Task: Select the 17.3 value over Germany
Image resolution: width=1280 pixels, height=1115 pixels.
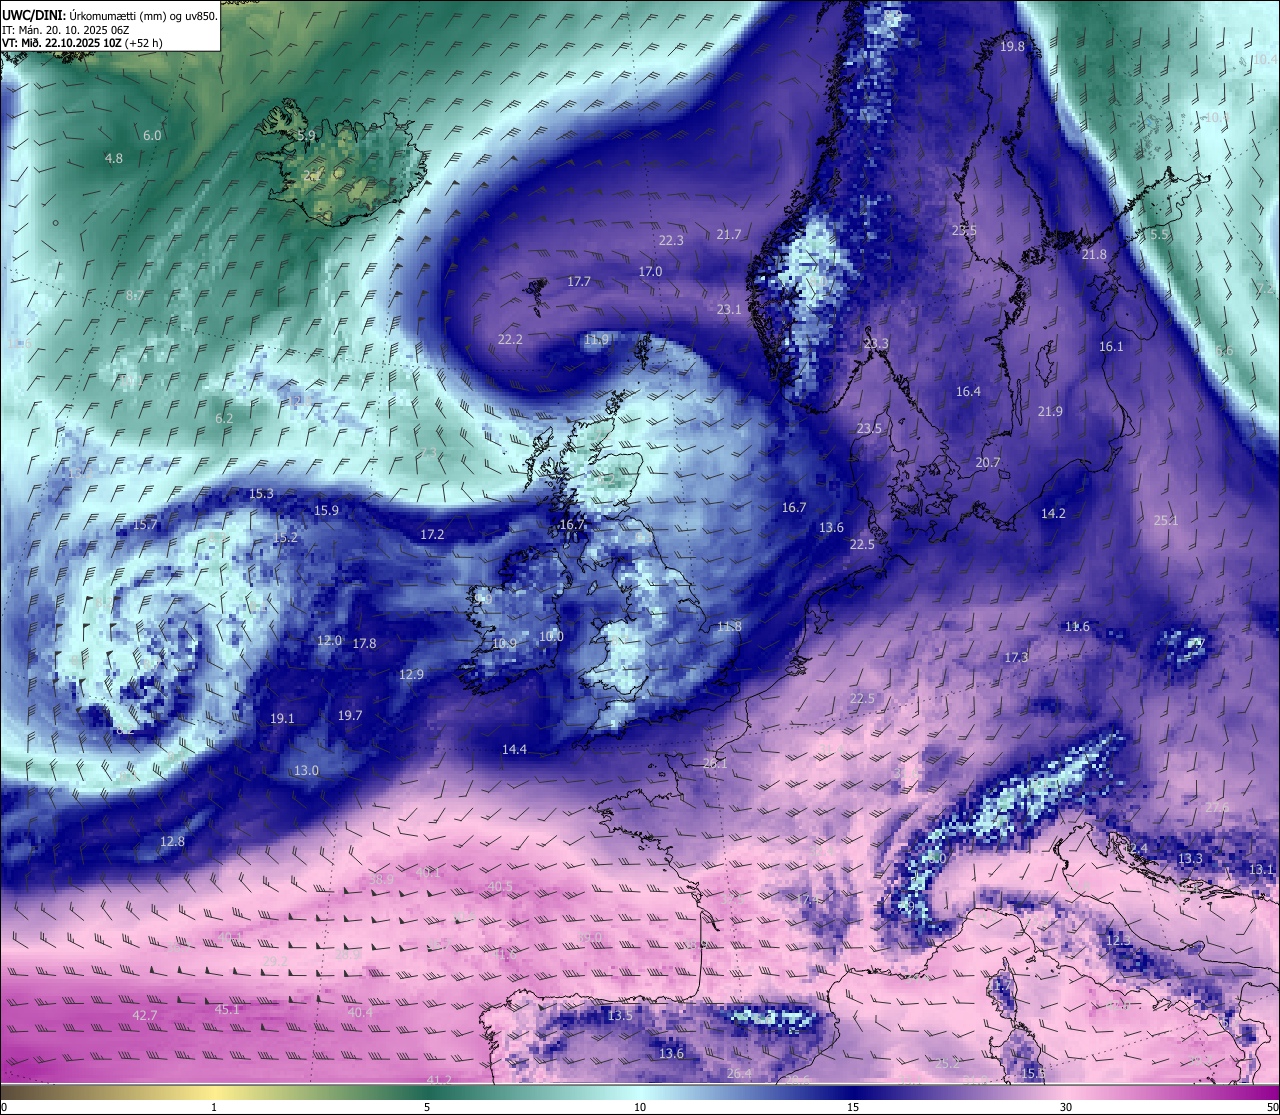Action: click(1016, 657)
